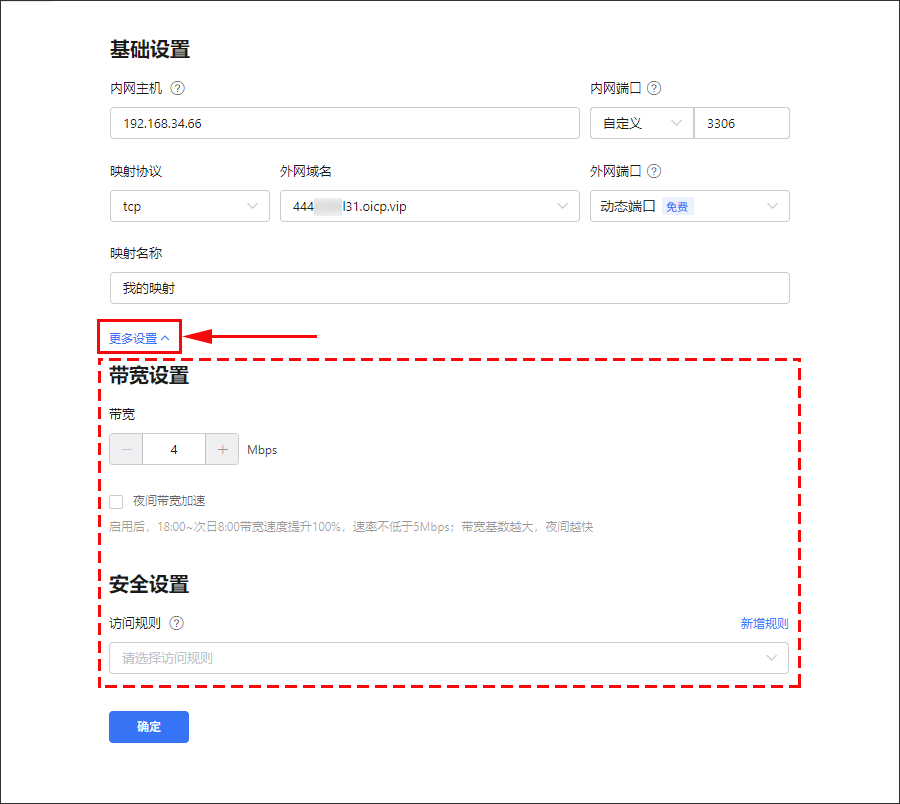
Task: Decrease bandwidth with the minus button
Action: [x=126, y=450]
